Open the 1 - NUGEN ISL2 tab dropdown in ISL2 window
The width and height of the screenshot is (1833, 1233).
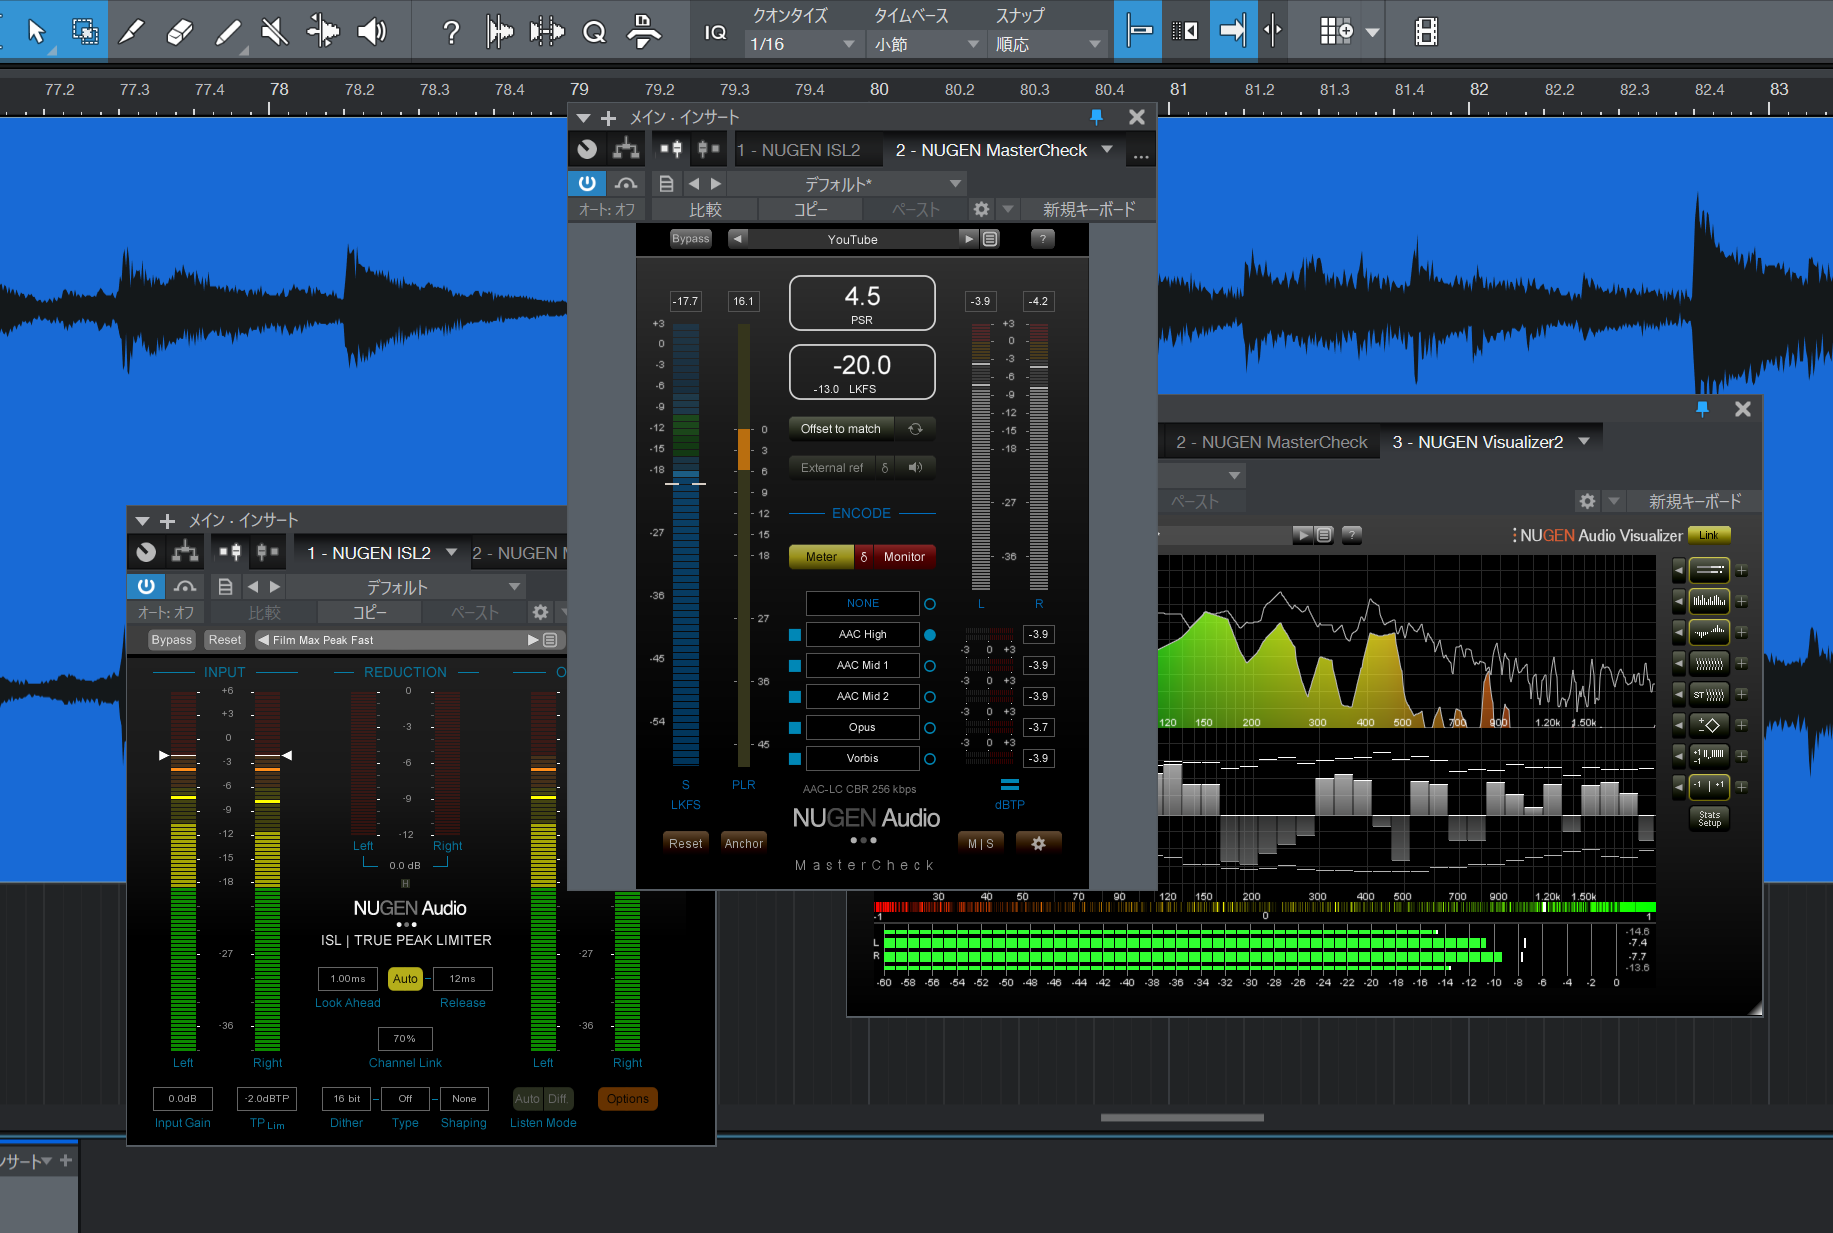tap(451, 552)
